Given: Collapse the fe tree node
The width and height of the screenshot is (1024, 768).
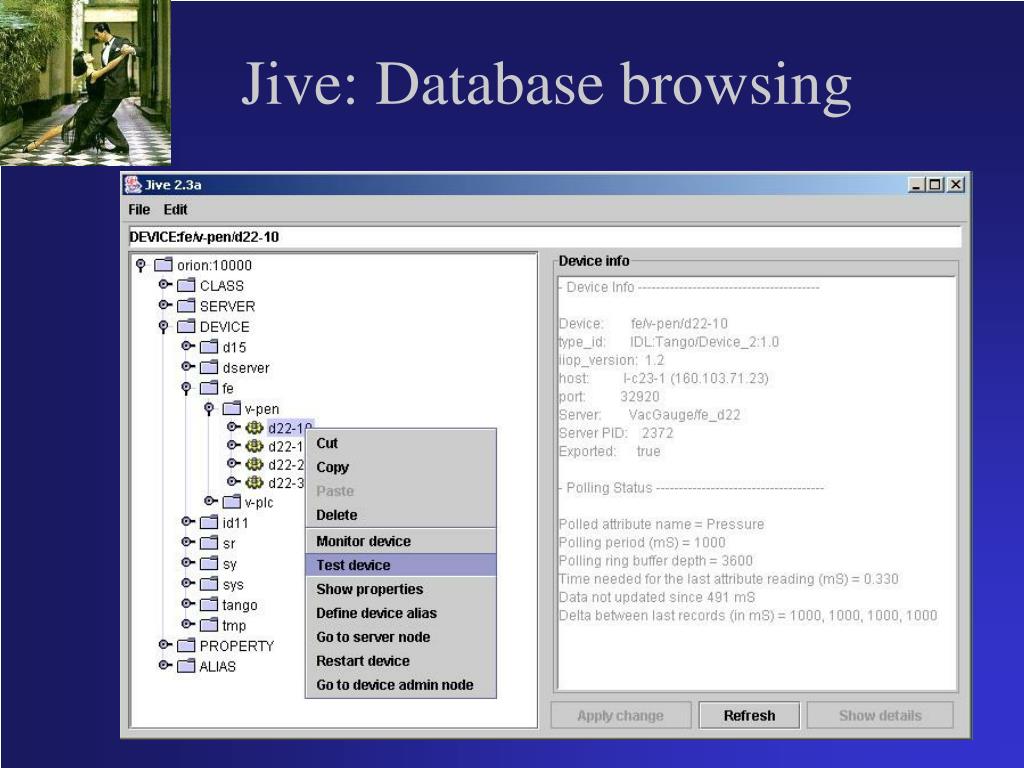Looking at the screenshot, I should (x=186, y=389).
